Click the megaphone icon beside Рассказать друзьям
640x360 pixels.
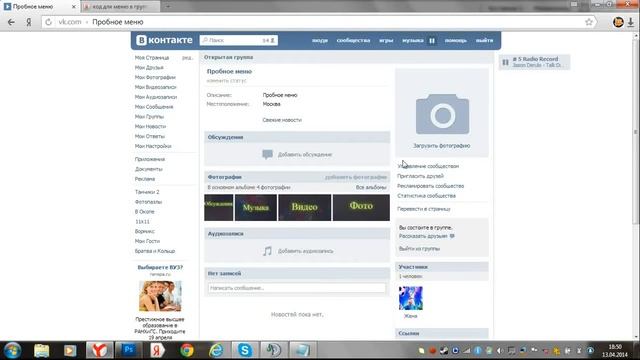tap(452, 236)
